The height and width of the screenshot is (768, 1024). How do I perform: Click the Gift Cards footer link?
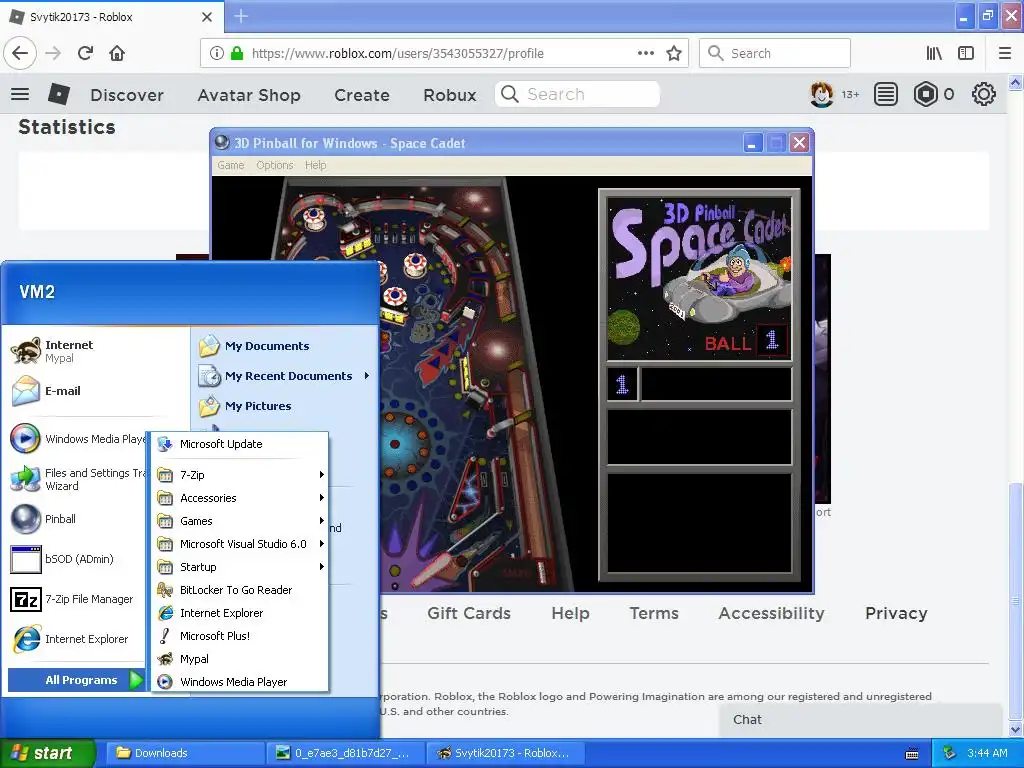[x=469, y=613]
